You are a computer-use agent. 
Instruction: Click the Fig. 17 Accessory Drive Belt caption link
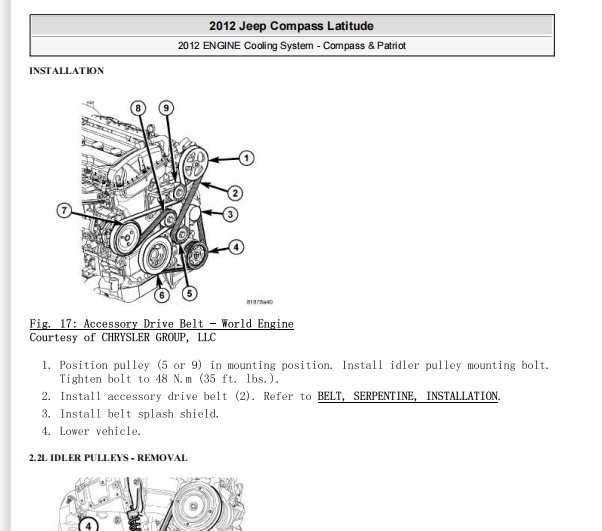point(162,324)
